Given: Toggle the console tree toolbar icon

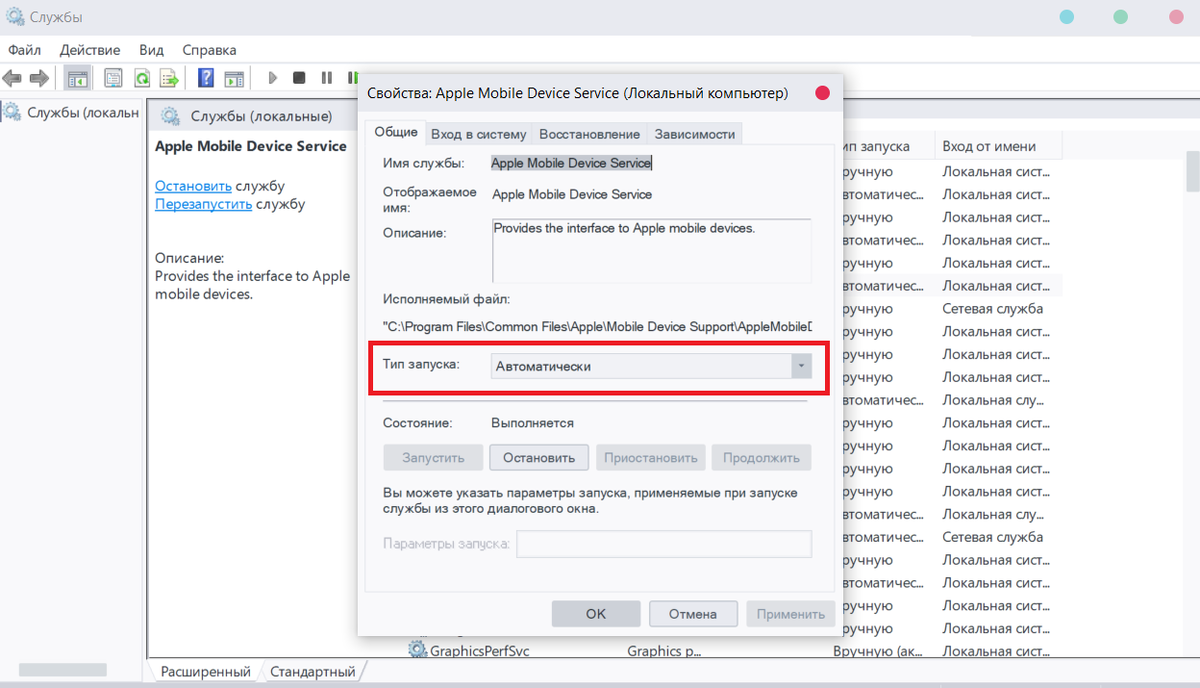Looking at the screenshot, I should (x=78, y=78).
